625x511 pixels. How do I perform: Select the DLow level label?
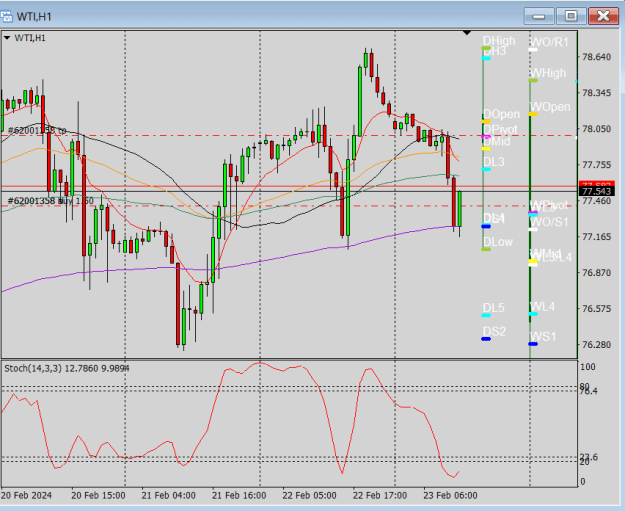coord(498,242)
